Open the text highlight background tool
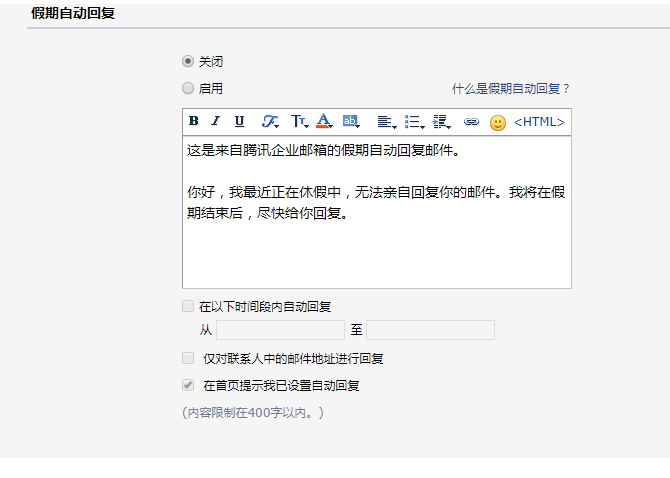This screenshot has height=478, width=670. click(x=351, y=122)
